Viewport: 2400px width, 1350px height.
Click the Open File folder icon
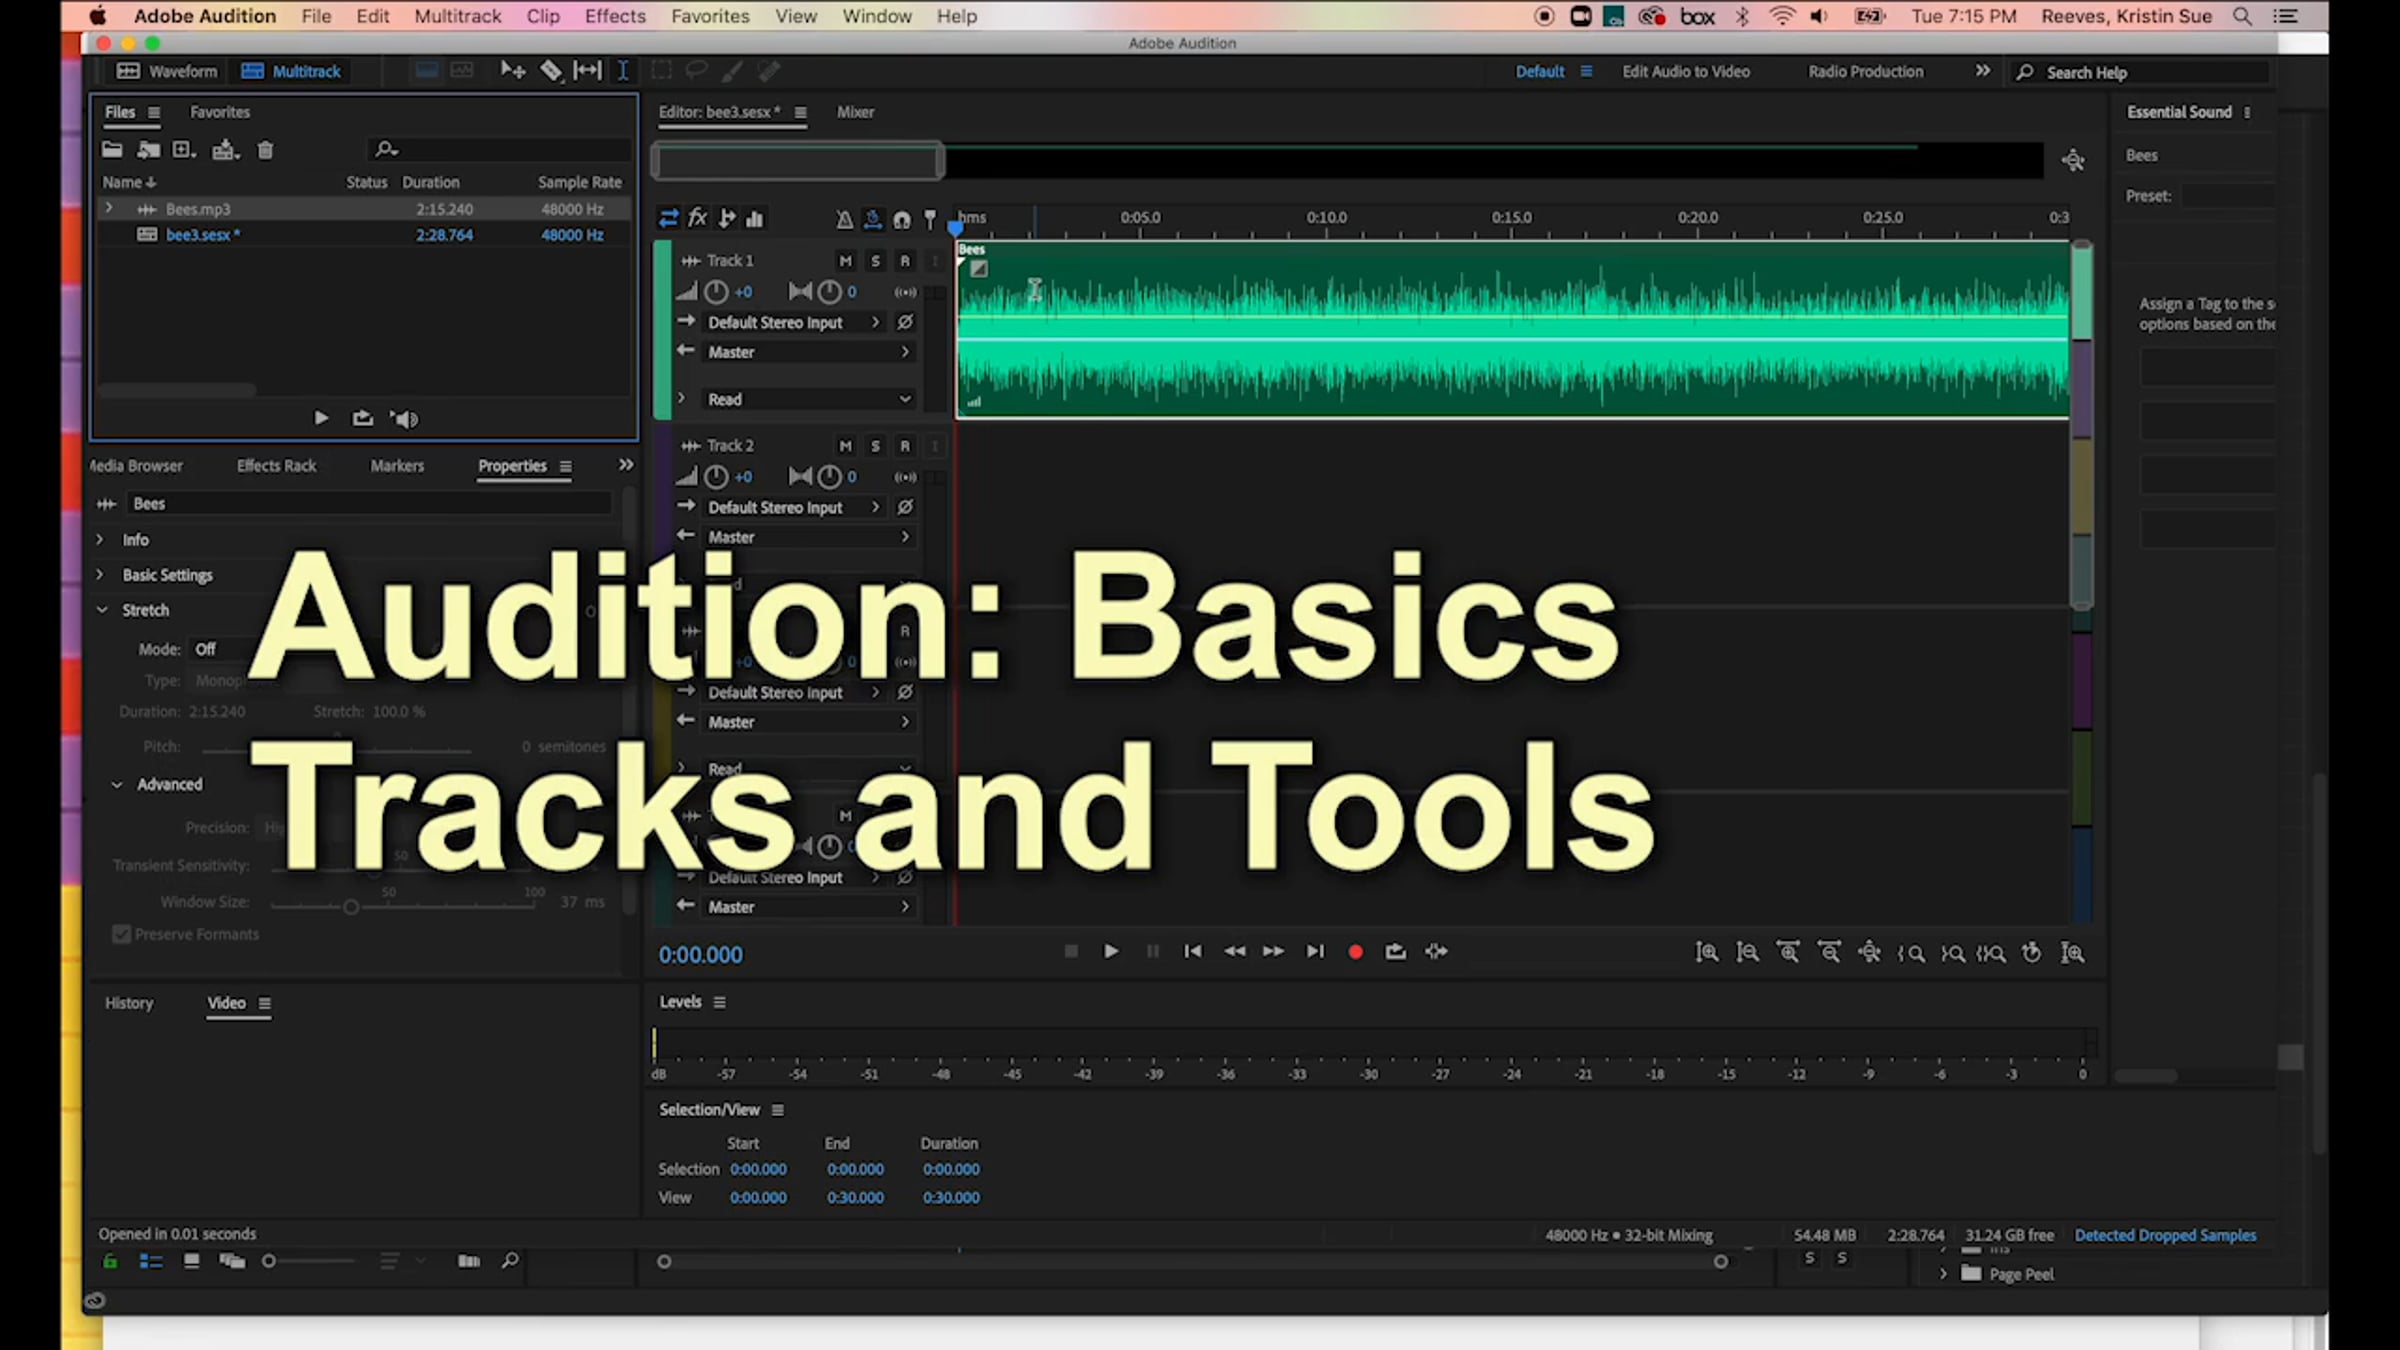[x=112, y=150]
